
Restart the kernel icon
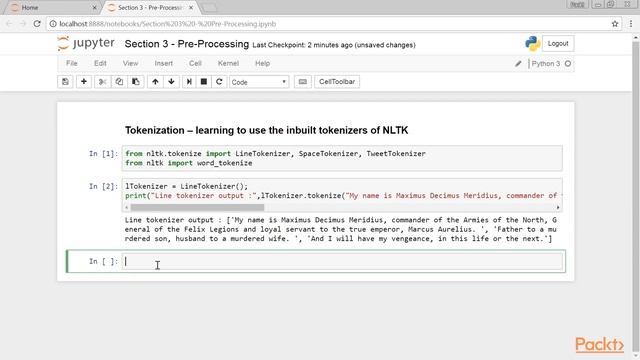pyautogui.click(x=219, y=82)
